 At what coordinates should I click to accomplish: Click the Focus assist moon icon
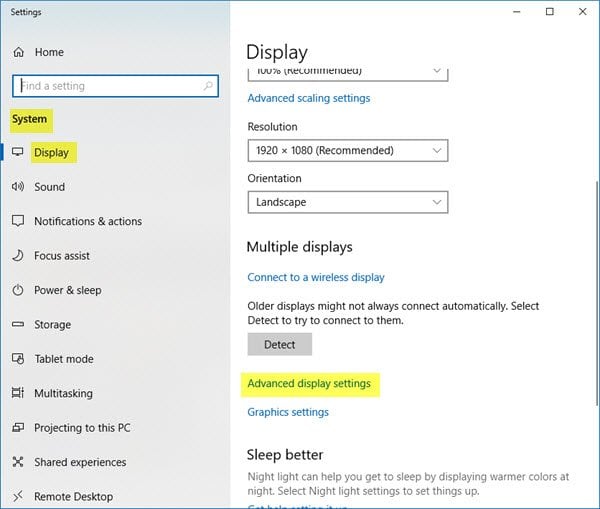pyautogui.click(x=18, y=256)
